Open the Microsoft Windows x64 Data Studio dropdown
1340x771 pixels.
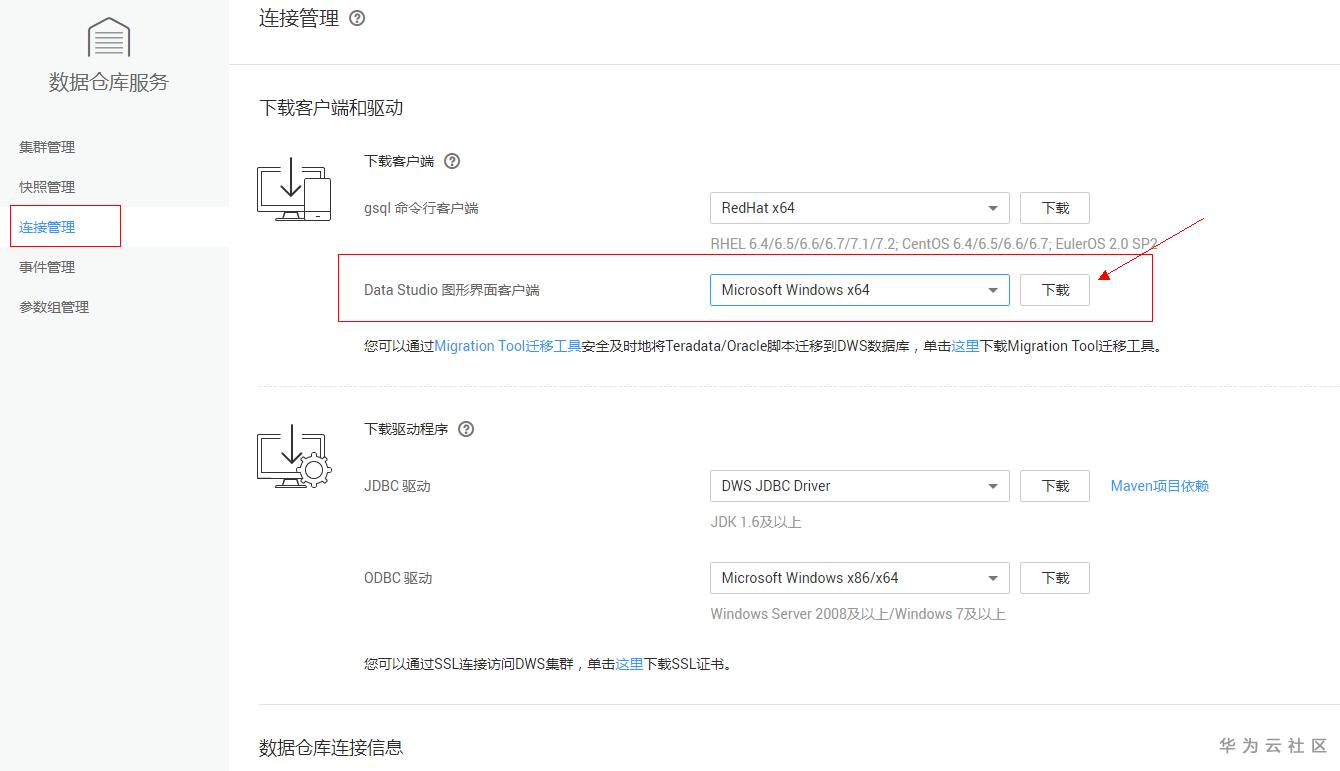[860, 290]
